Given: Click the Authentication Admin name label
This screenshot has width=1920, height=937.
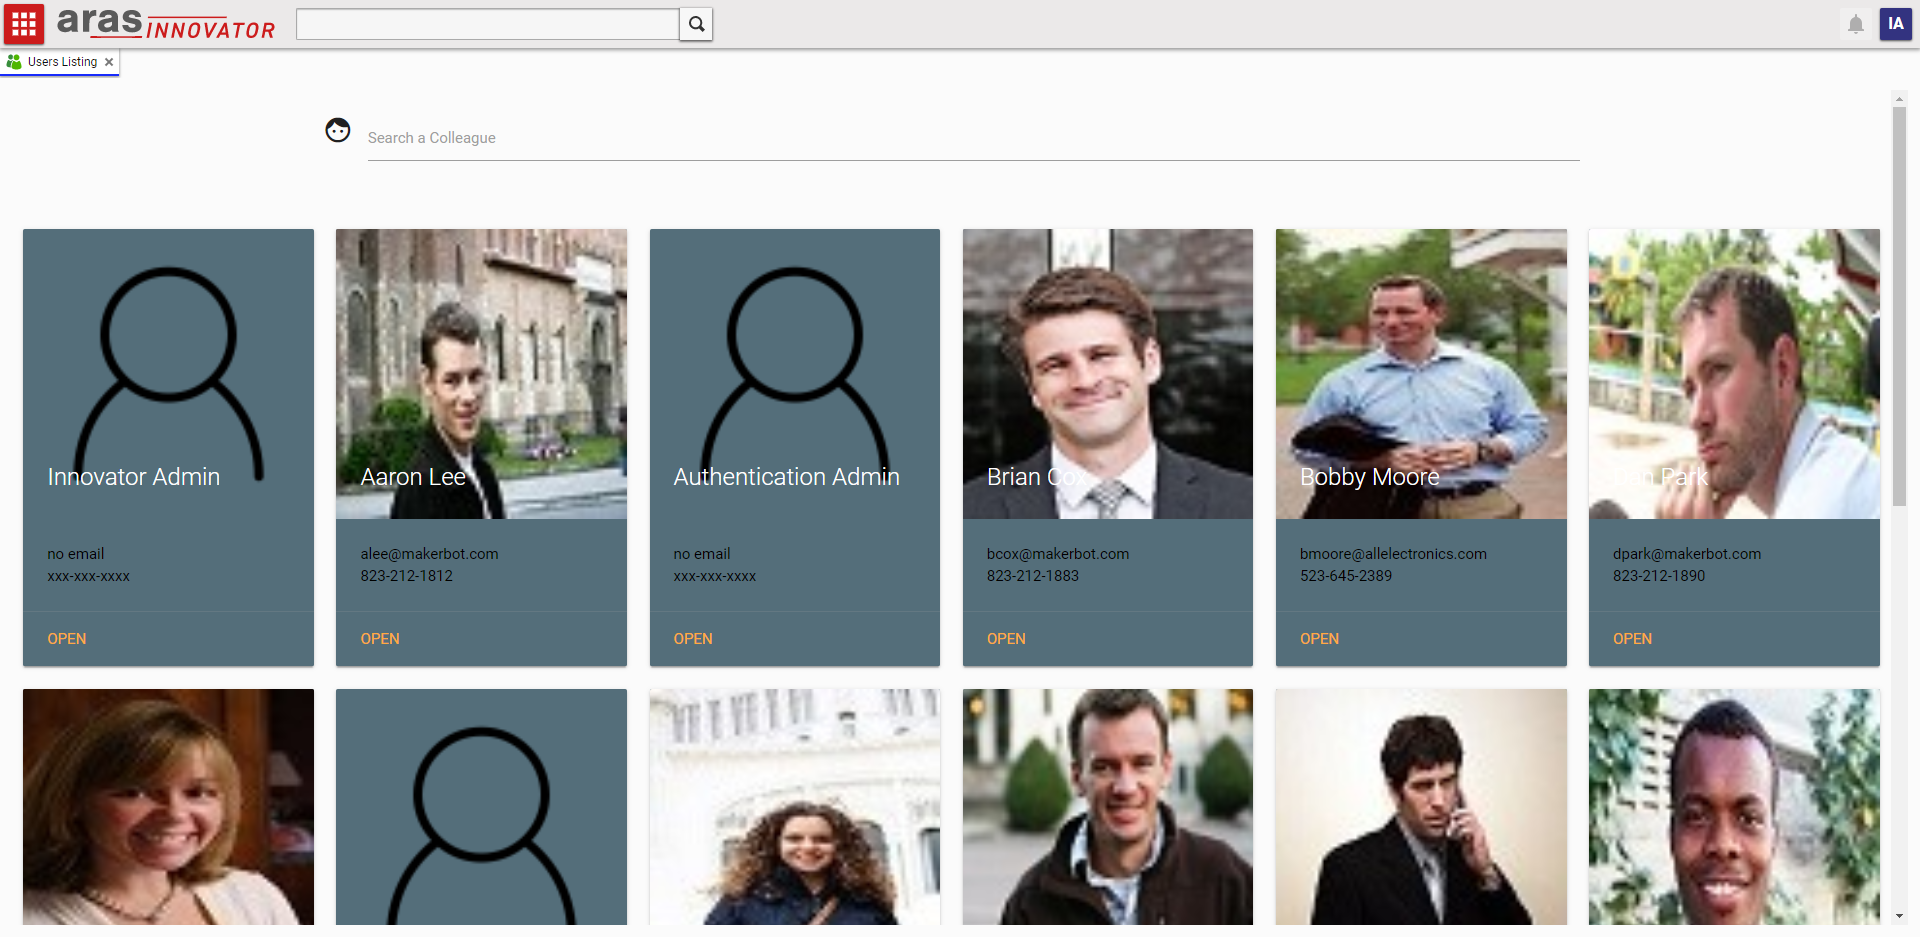Looking at the screenshot, I should (x=786, y=477).
